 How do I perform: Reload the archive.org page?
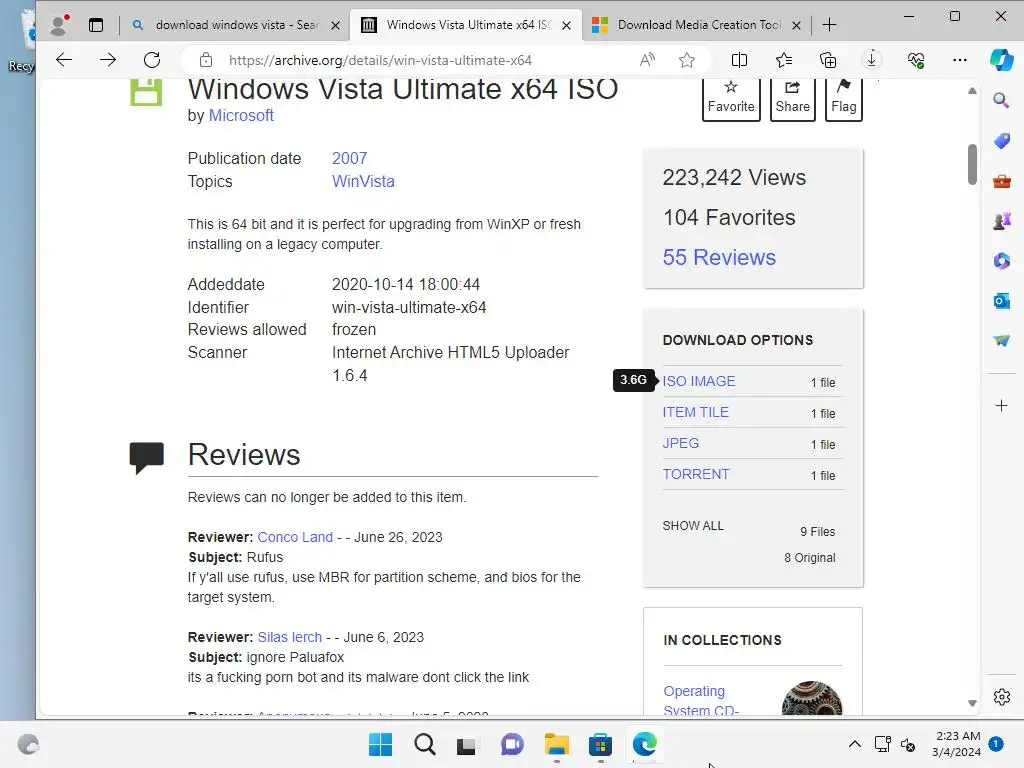[x=152, y=60]
